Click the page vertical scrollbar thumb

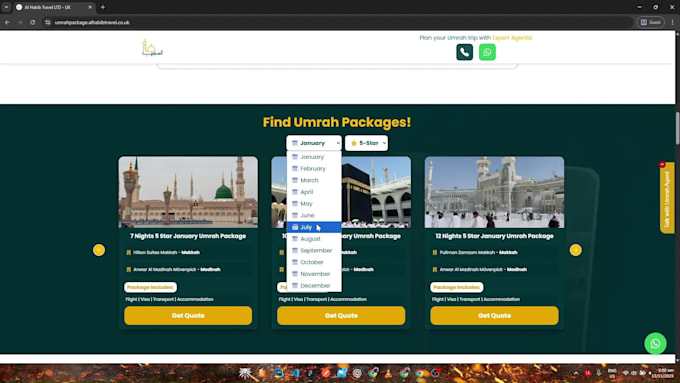(x=677, y=128)
